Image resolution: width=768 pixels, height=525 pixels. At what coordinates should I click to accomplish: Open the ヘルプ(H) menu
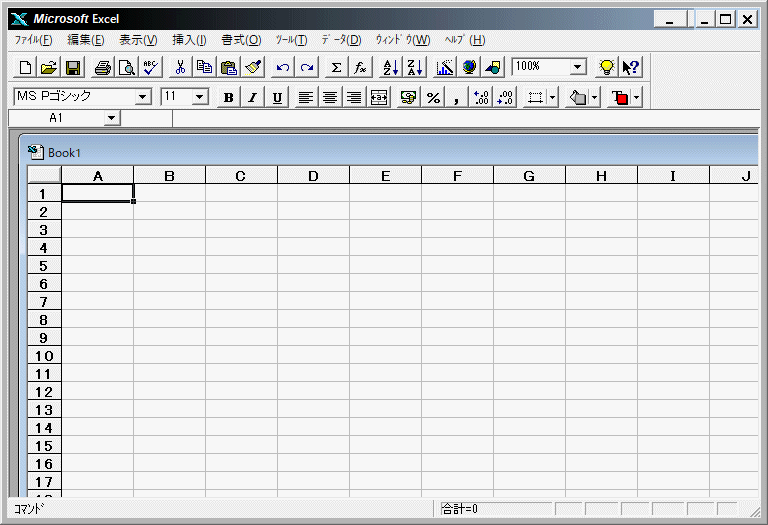point(465,40)
